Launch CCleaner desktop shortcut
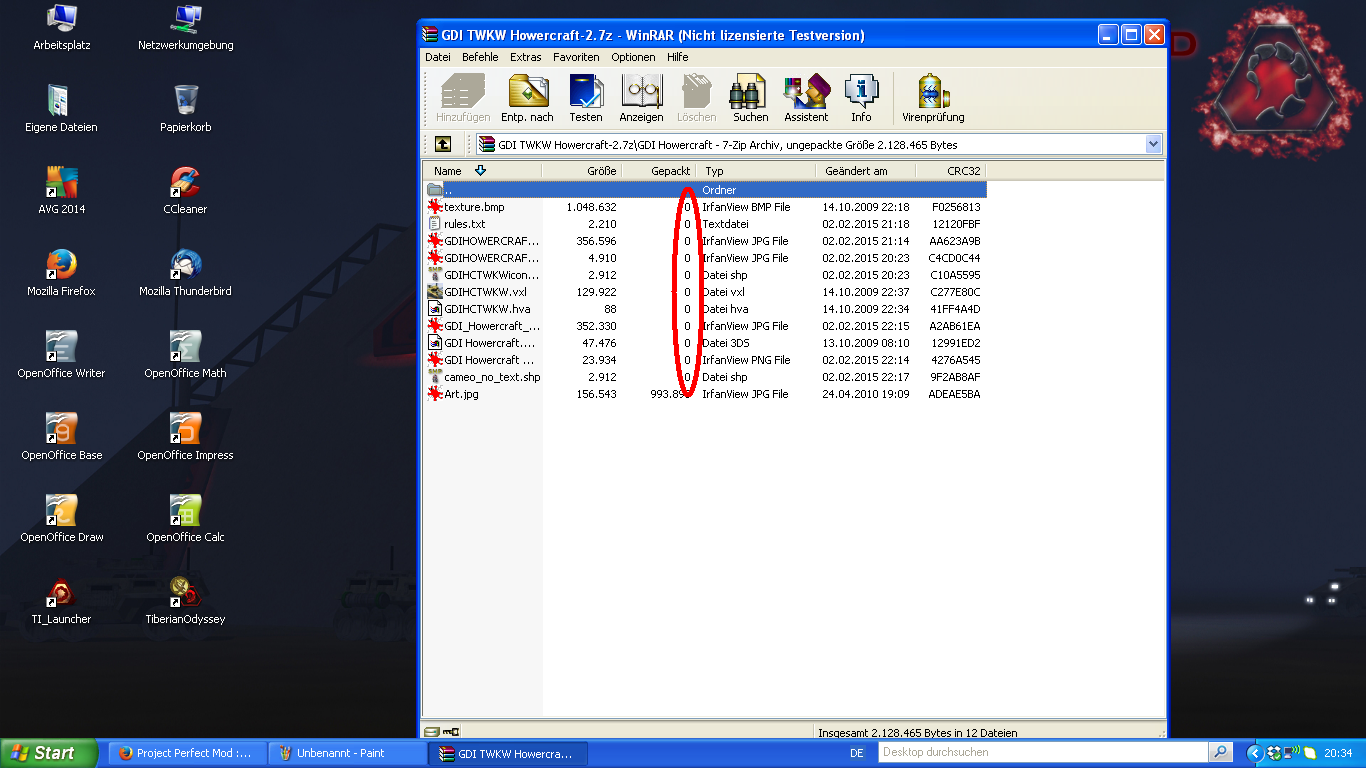 click(x=186, y=191)
